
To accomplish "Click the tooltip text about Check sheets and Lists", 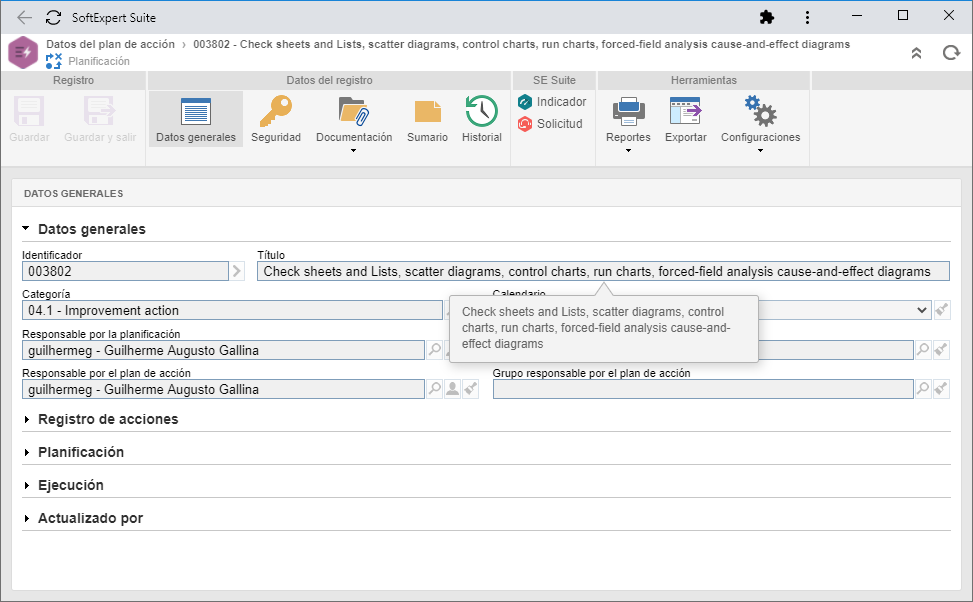I will 596,328.
